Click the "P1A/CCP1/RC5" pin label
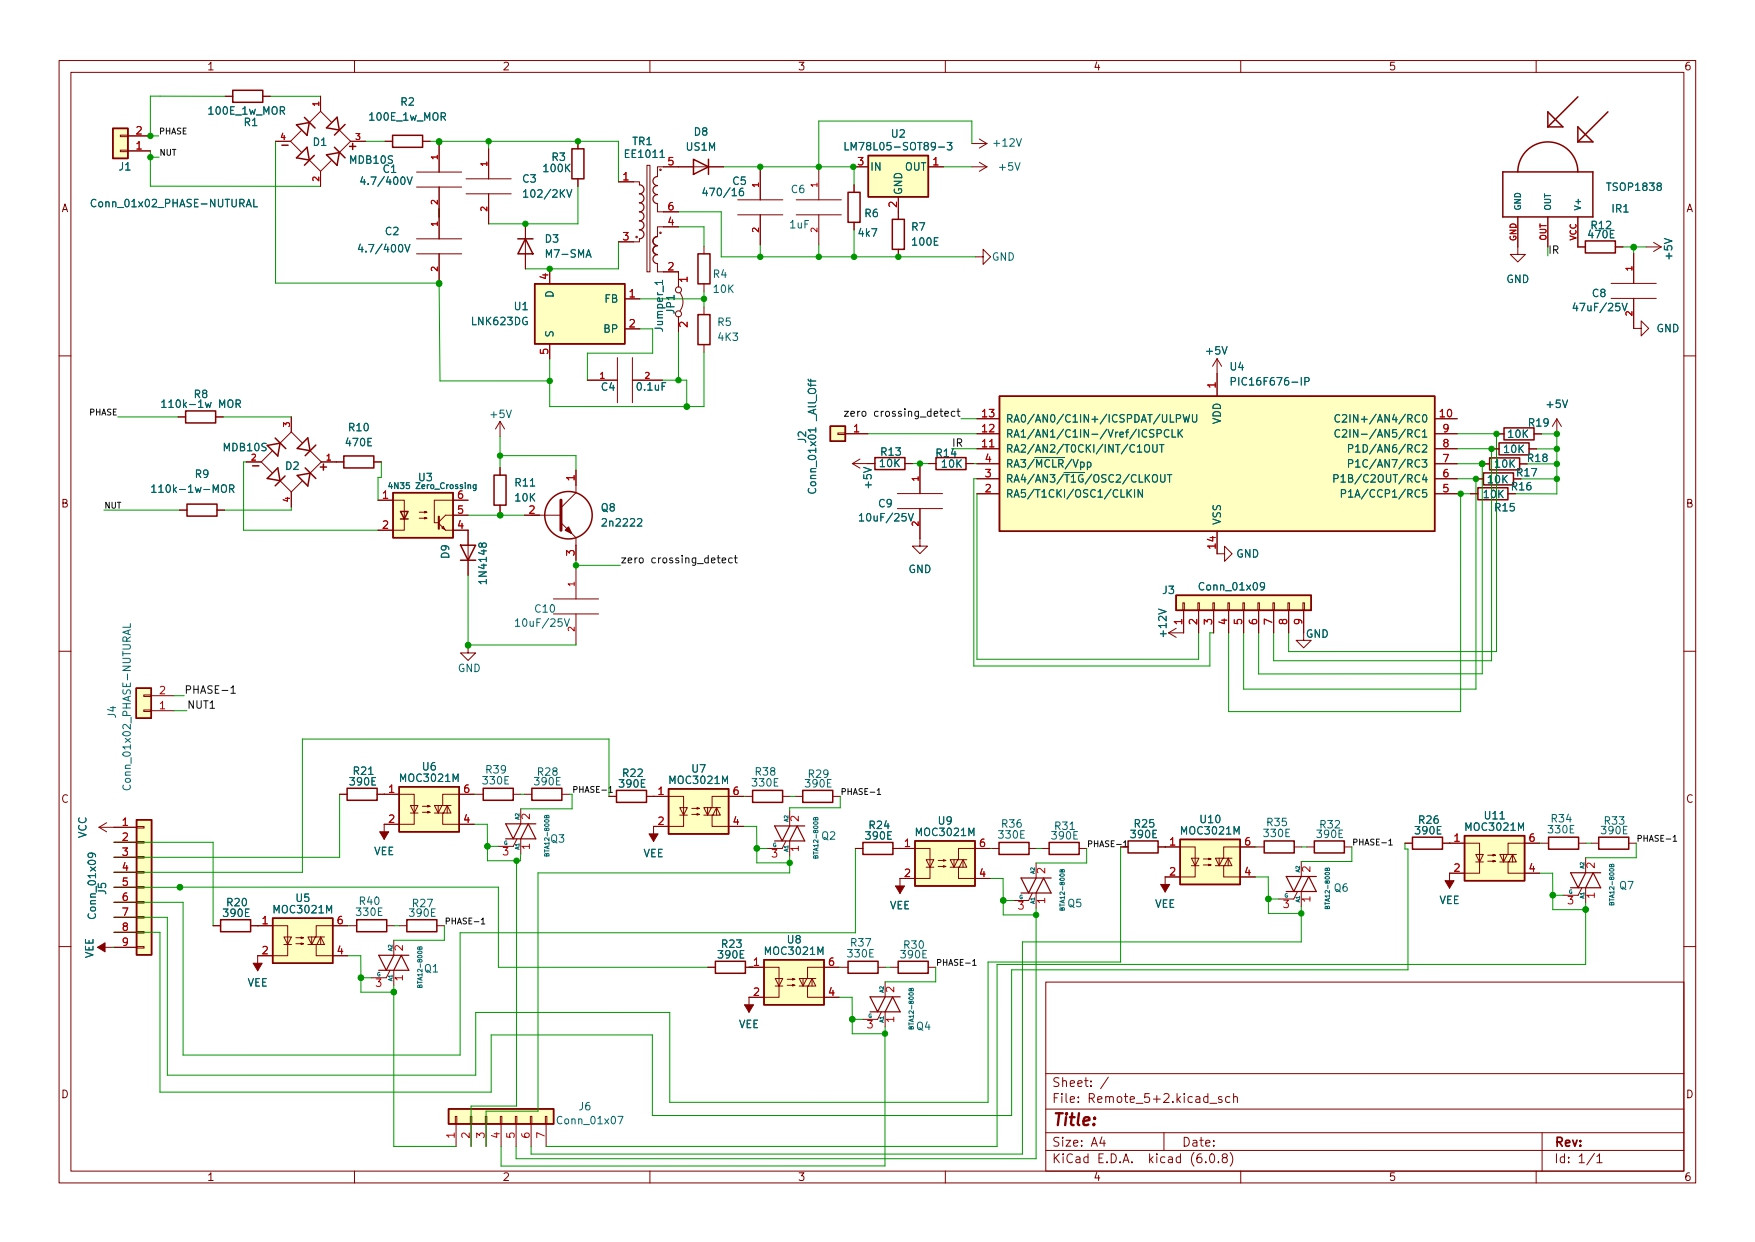This screenshot has width=1755, height=1242. click(1384, 494)
